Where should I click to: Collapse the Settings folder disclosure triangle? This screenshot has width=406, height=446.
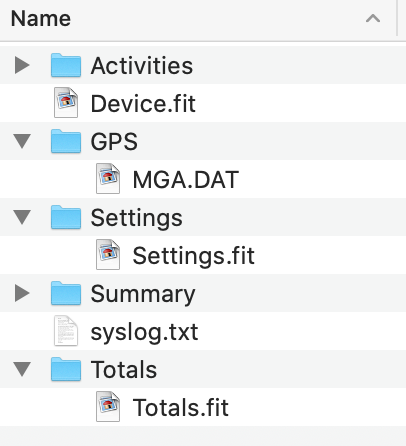click(22, 217)
